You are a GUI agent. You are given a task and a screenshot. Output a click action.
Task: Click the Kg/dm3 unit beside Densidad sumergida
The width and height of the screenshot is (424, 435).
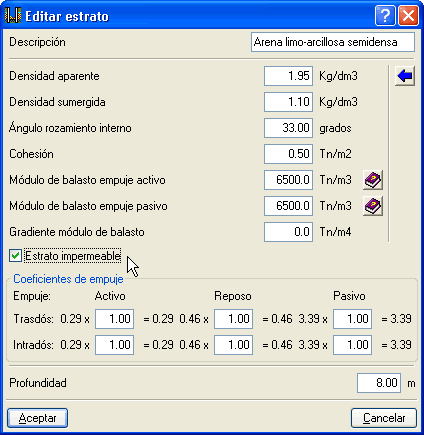[x=338, y=102]
